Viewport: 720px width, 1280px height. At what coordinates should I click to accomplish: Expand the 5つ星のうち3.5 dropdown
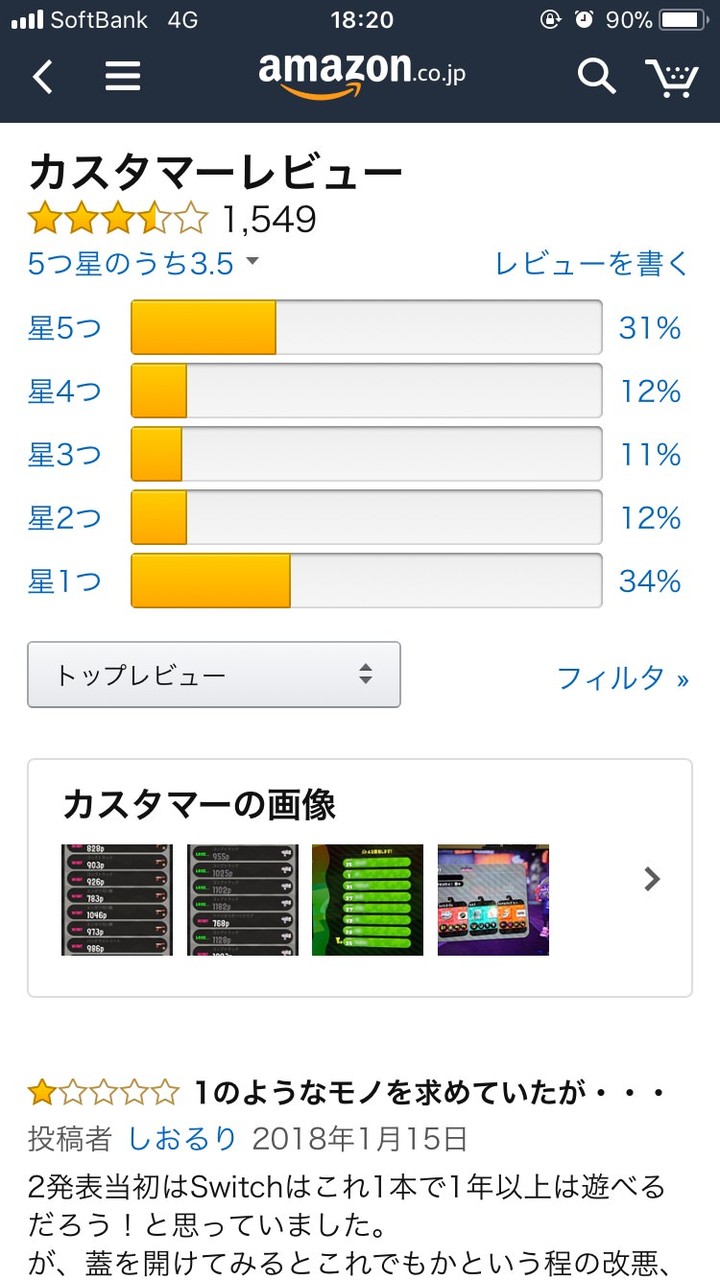(145, 263)
